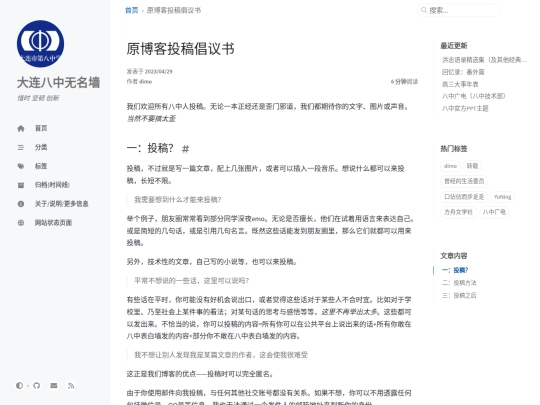This screenshot has width=540, height=405.
Task: Open 网站状态页面 menu item
Action: (x=53, y=223)
